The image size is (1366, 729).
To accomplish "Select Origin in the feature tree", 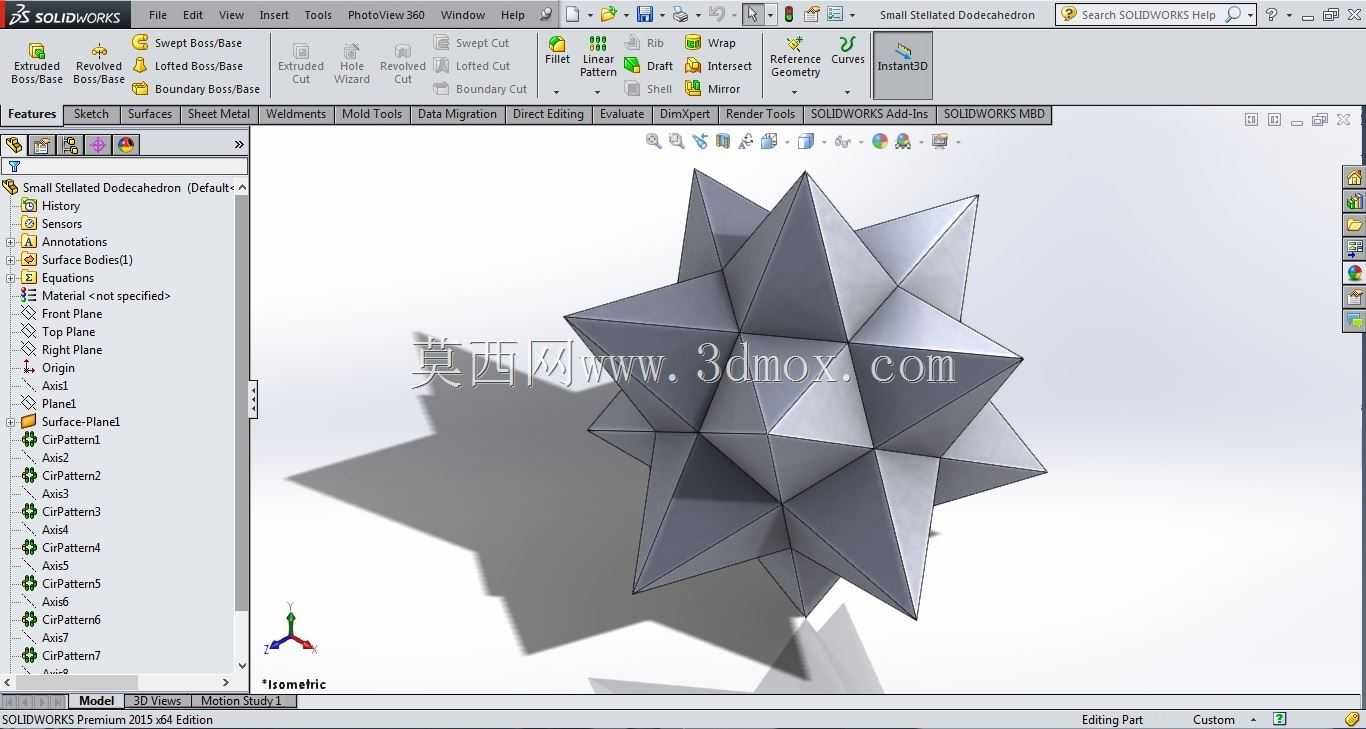I will 58,368.
